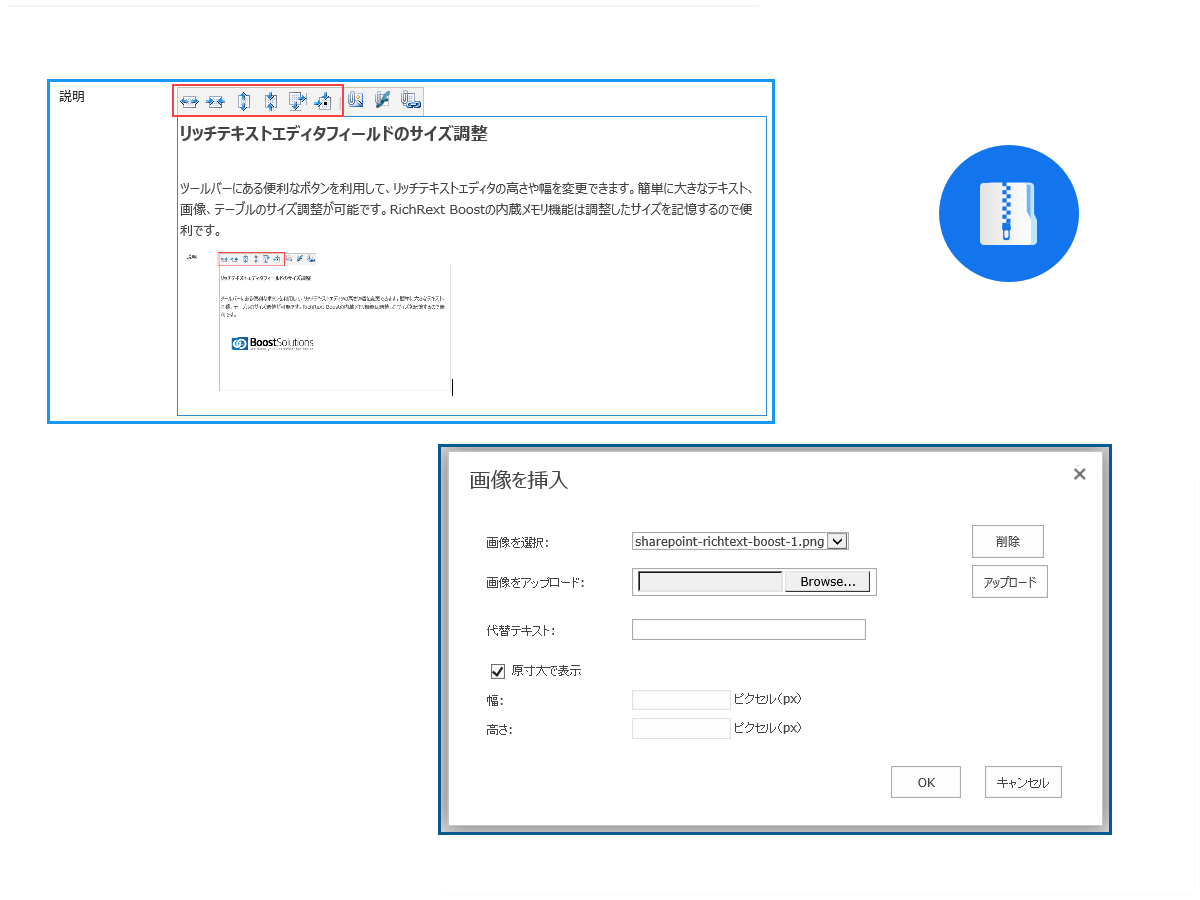Click the insert attachment link icon
Image resolution: width=1200 pixels, height=900 pixels.
pos(410,100)
